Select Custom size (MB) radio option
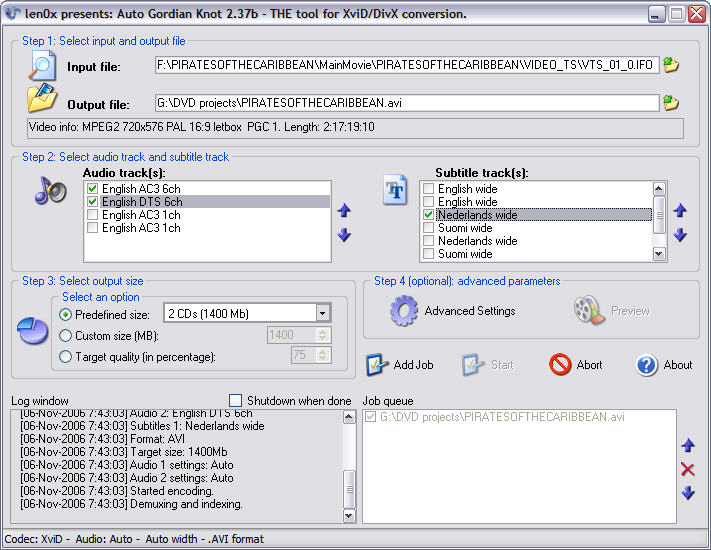The image size is (711, 550). tap(66, 336)
